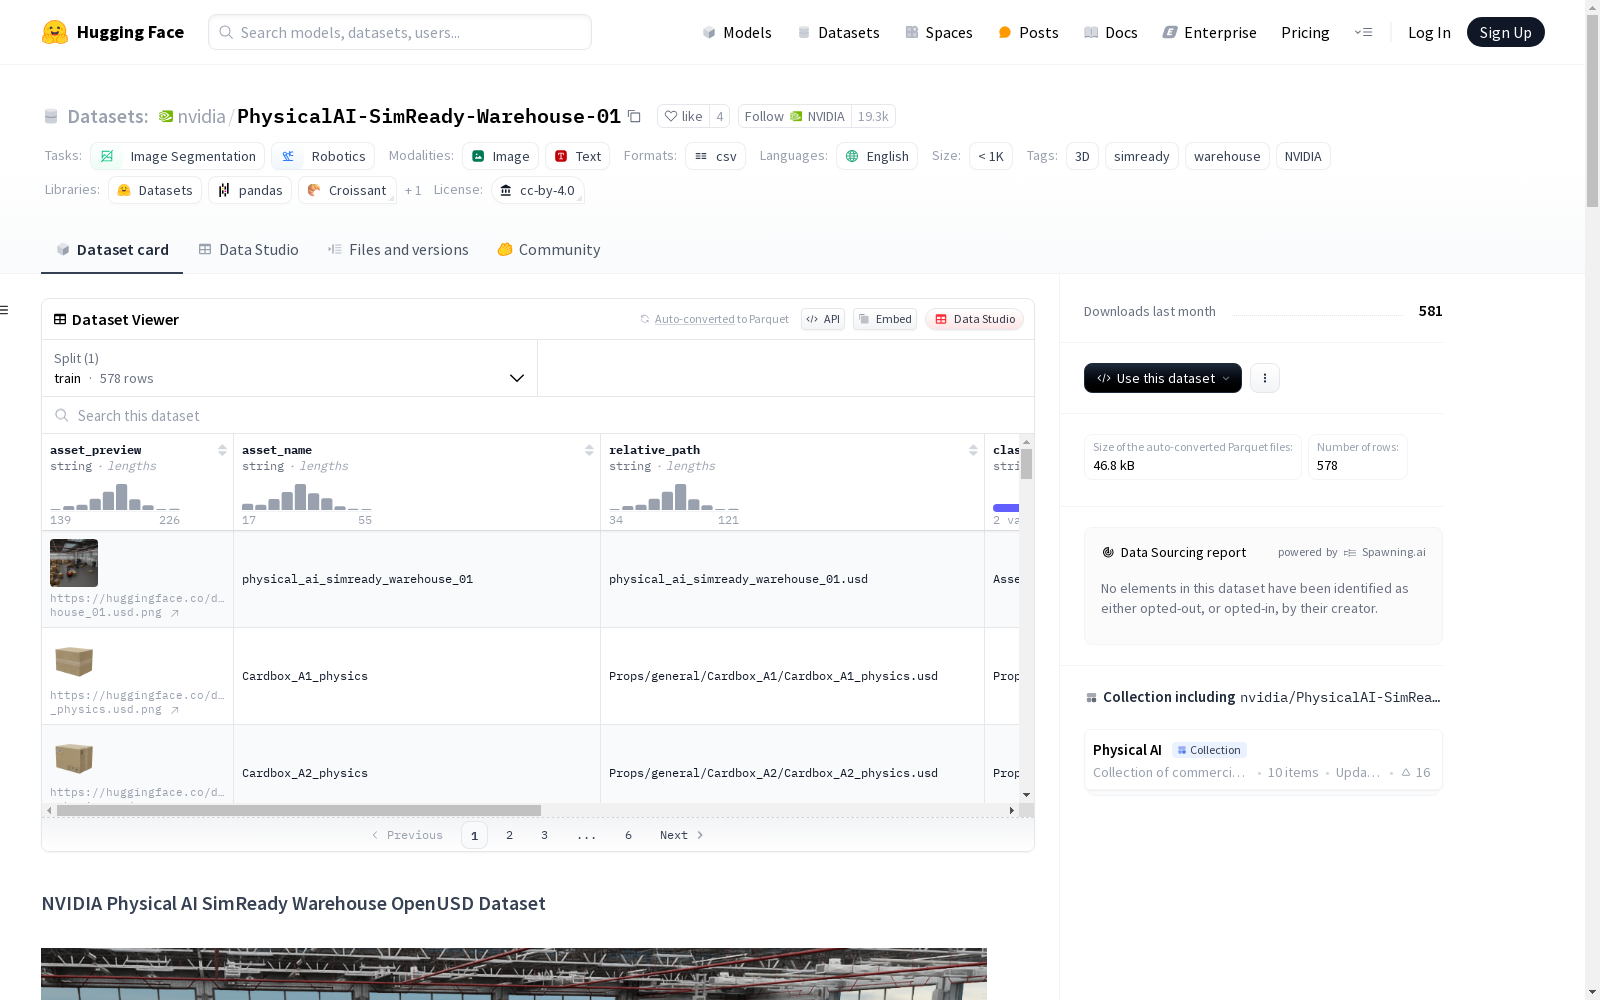Click the table horizontal scrollbar thumb
The height and width of the screenshot is (1000, 1600).
pos(299,810)
